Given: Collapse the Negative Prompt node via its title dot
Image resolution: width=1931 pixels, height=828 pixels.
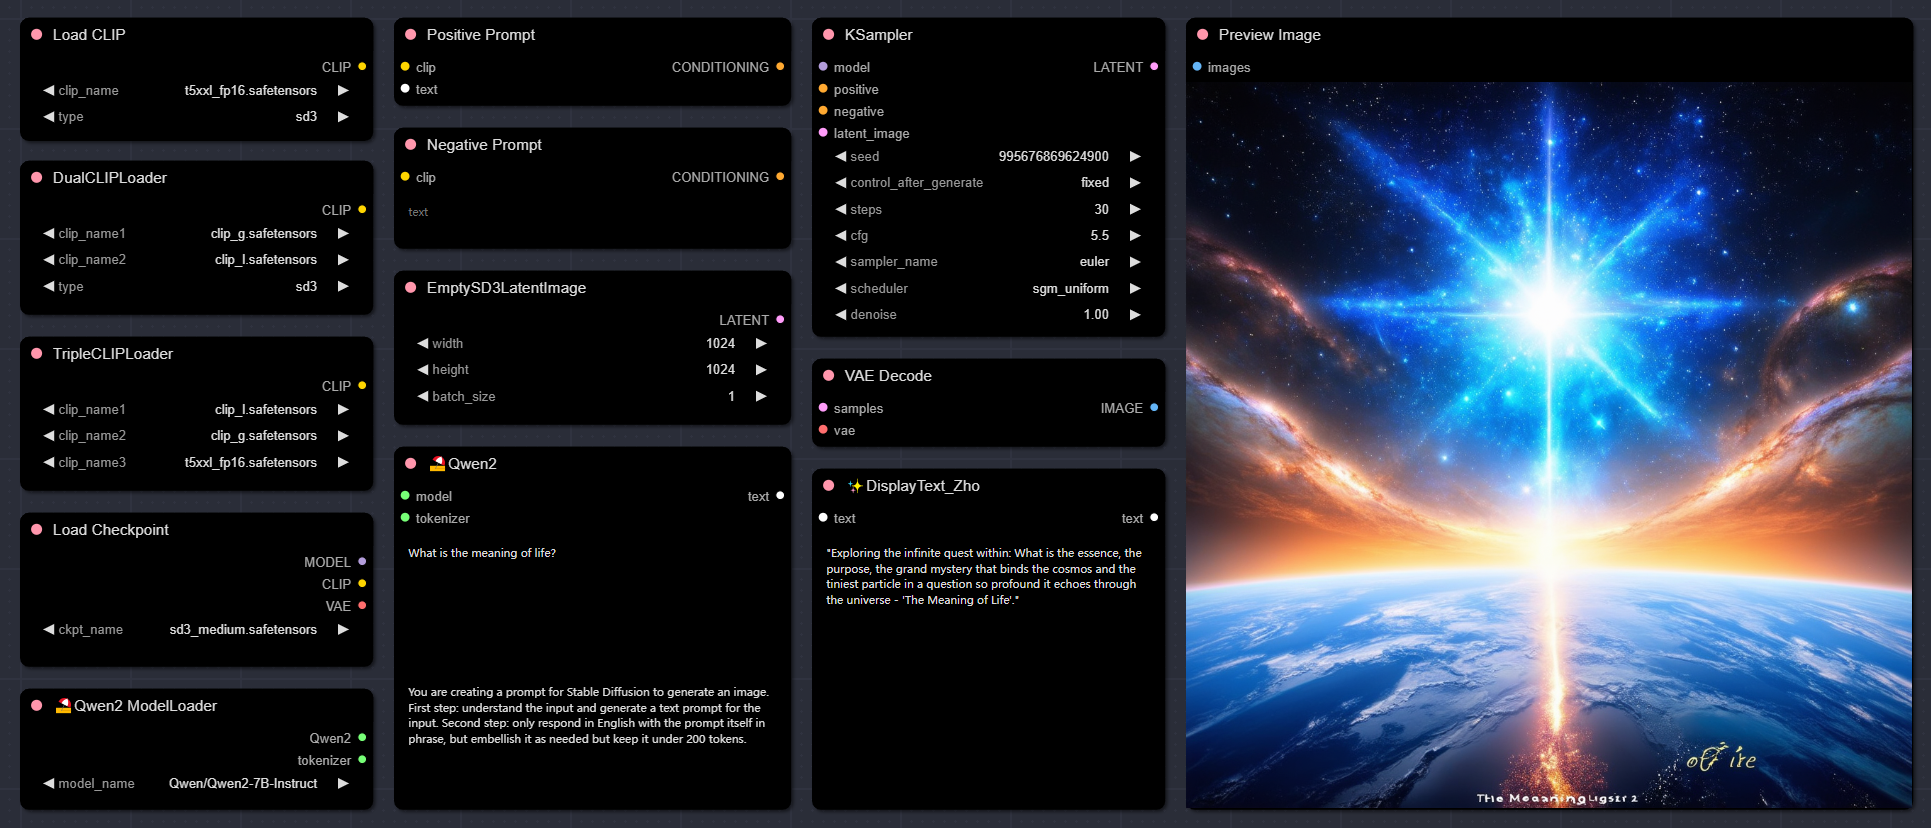Looking at the screenshot, I should click(x=411, y=144).
